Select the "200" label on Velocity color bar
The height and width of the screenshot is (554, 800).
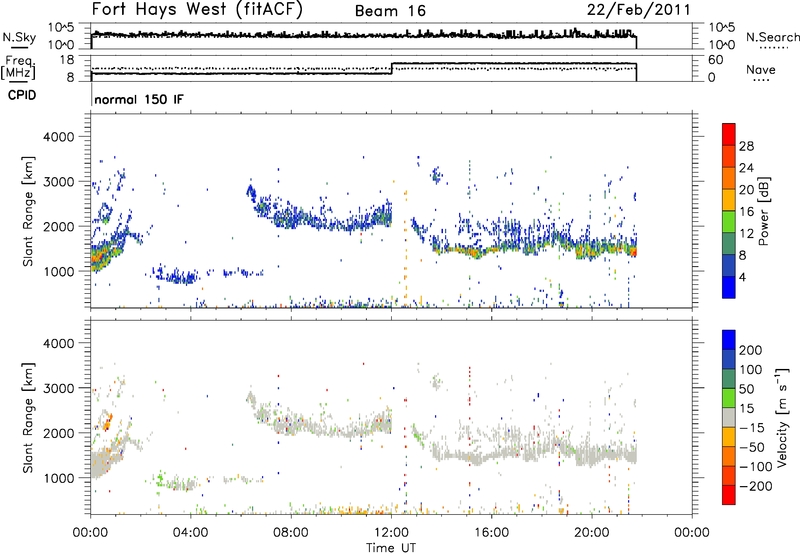[x=751, y=350]
